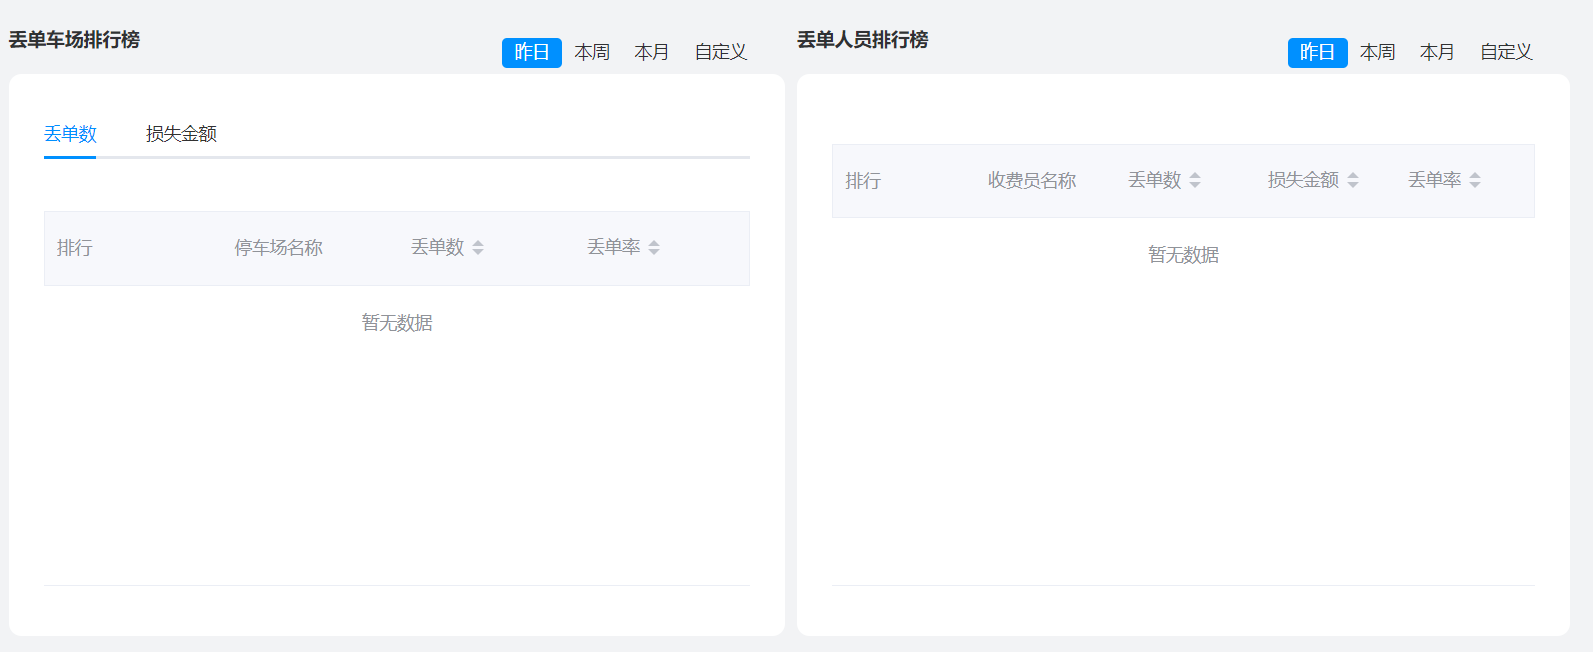Click 排行 header in the parking lot table
Screen dimensions: 1593x652
tap(75, 248)
